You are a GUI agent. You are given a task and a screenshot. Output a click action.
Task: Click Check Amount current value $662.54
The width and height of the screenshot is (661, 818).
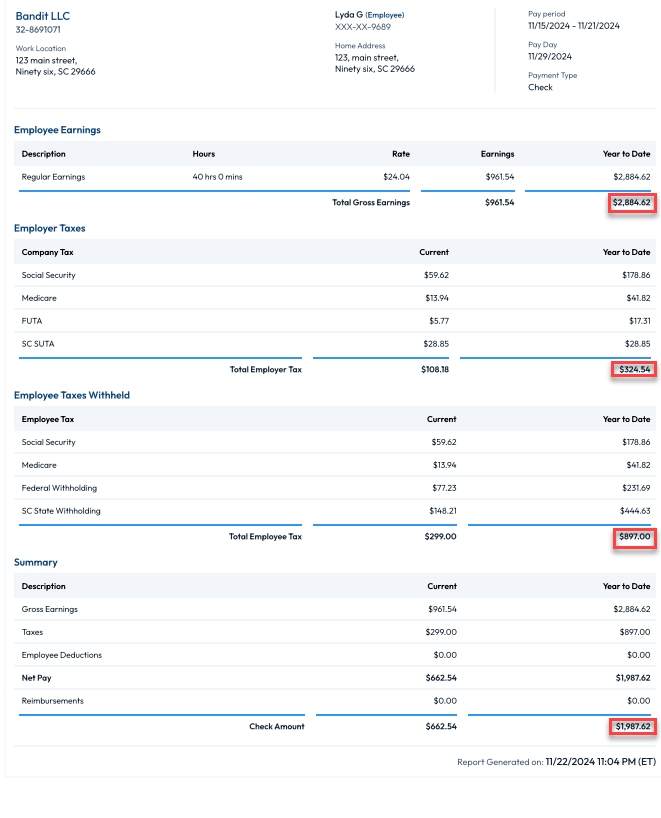pos(441,726)
